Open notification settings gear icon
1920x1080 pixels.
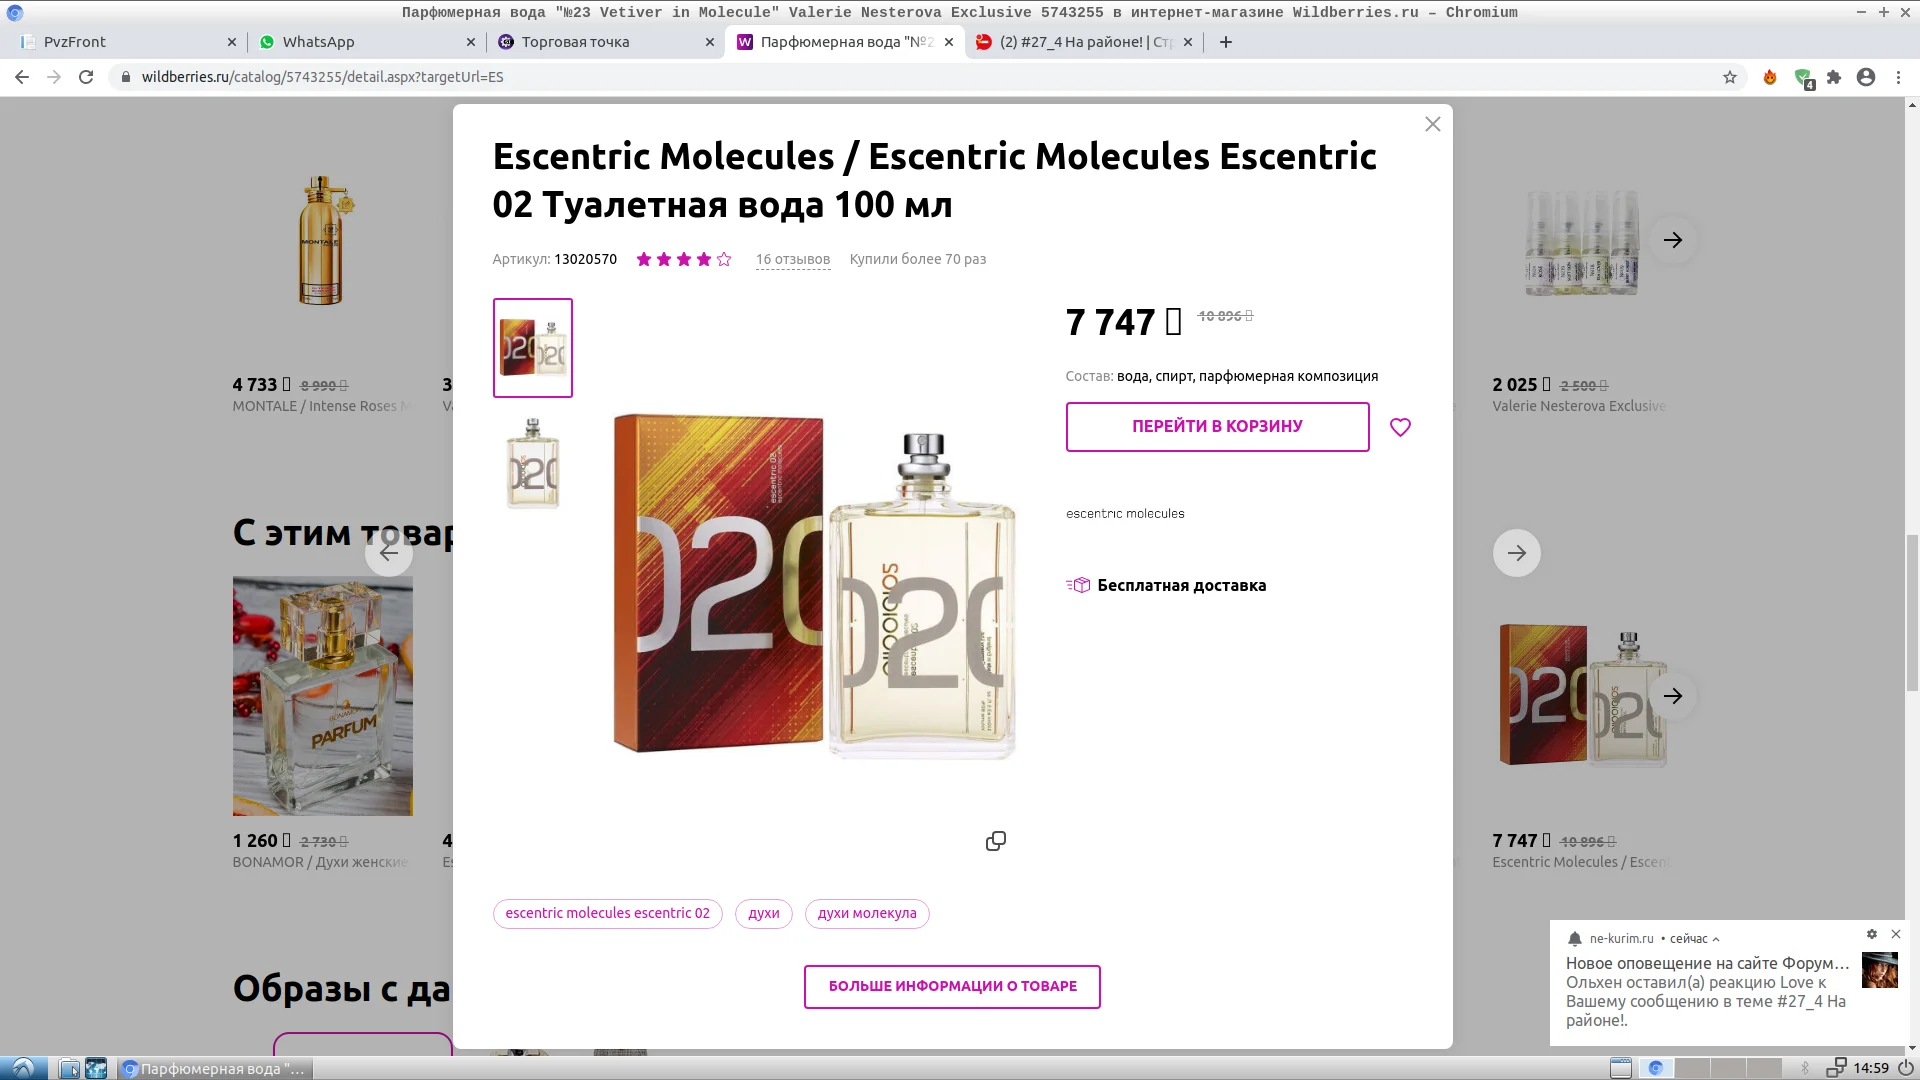pyautogui.click(x=1871, y=934)
